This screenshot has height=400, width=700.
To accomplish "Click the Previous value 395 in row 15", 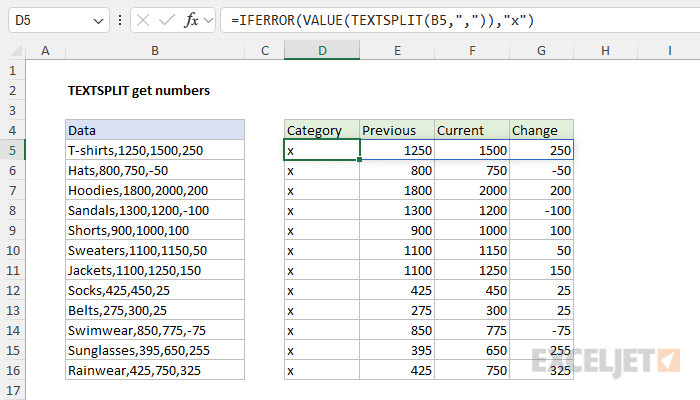I will [397, 350].
